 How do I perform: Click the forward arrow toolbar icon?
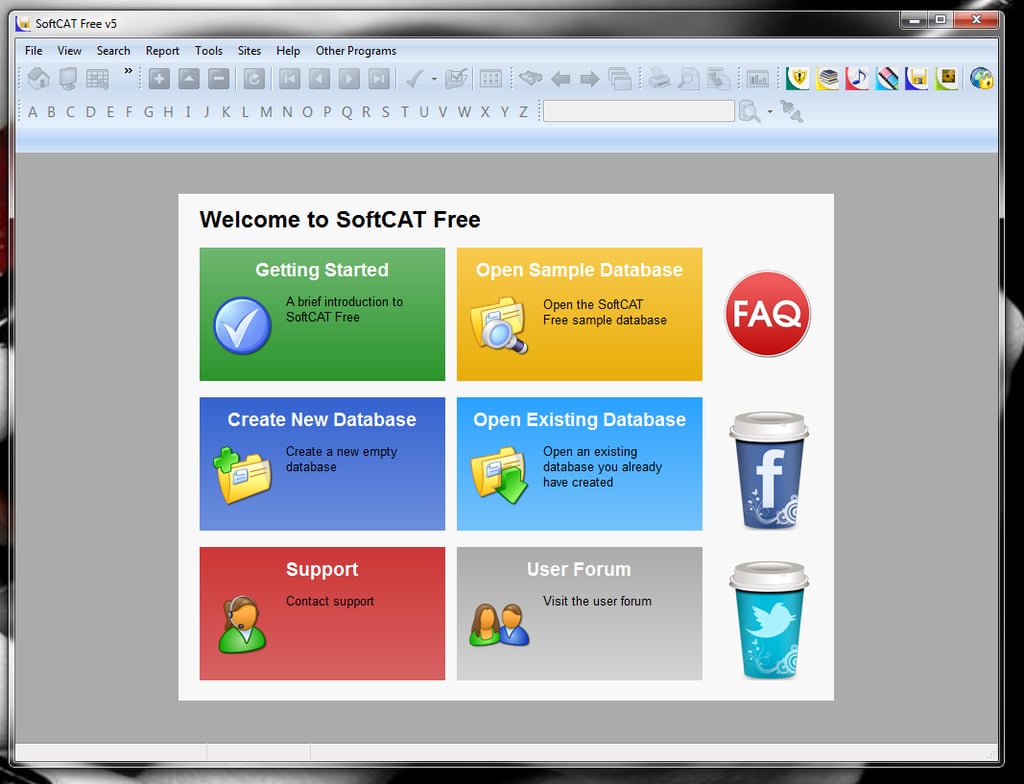[x=590, y=80]
